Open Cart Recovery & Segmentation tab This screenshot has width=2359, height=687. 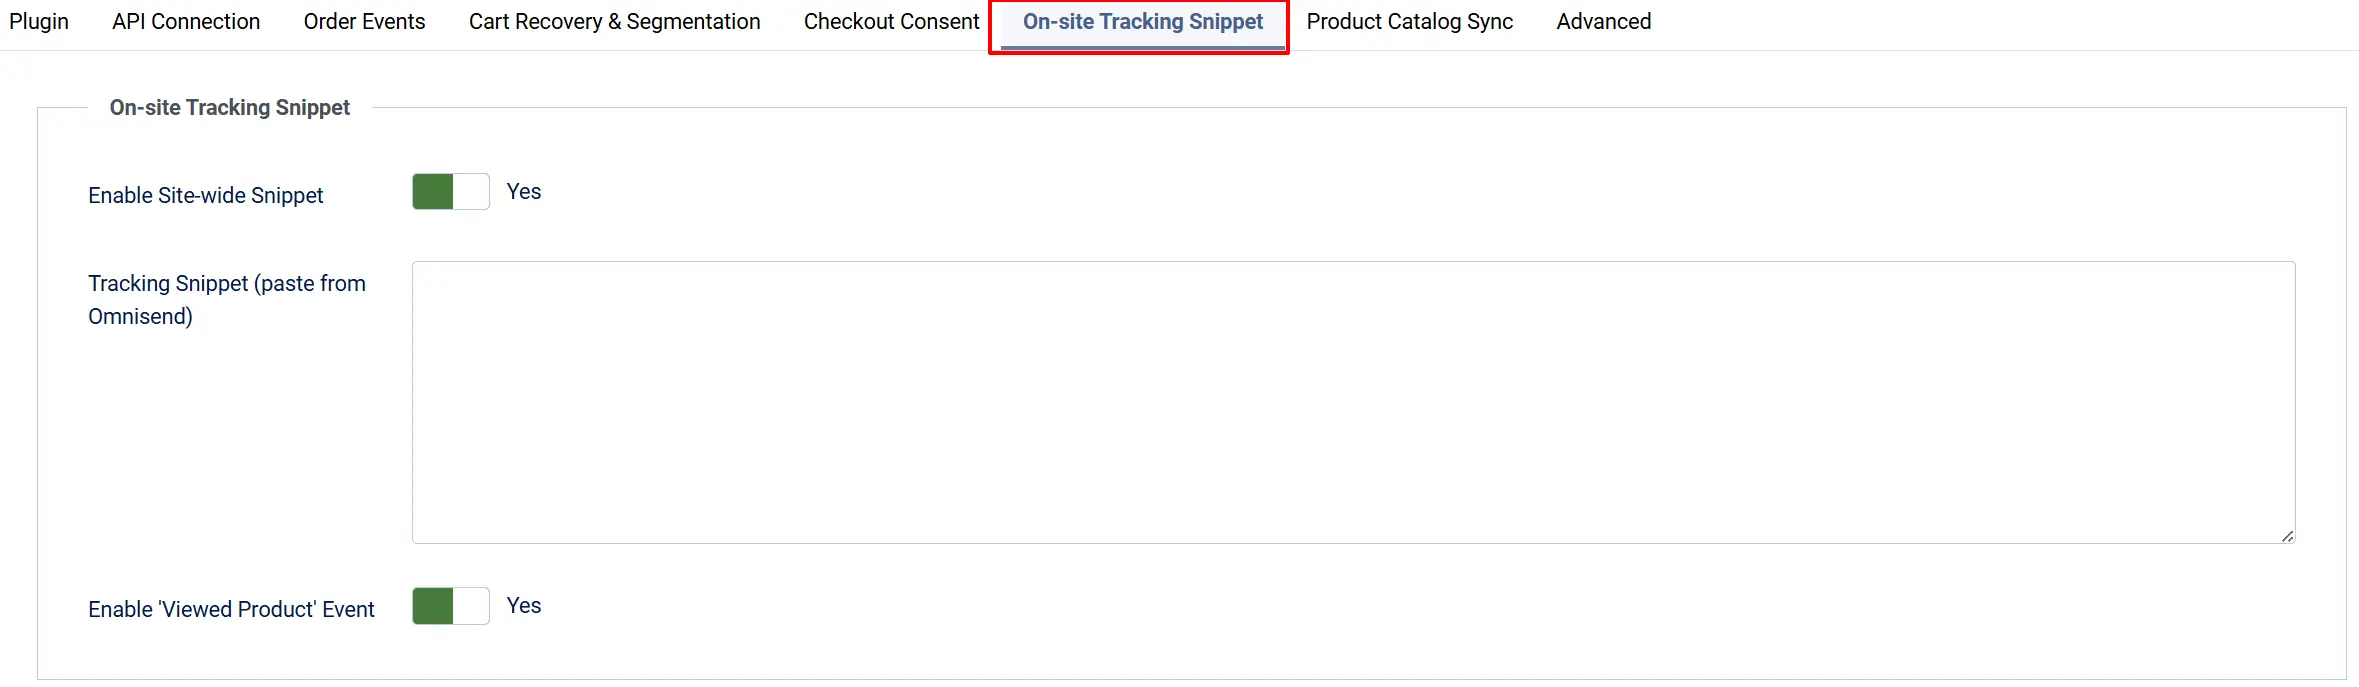[x=614, y=22]
